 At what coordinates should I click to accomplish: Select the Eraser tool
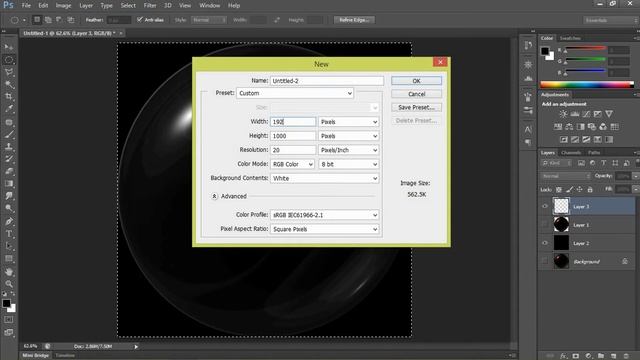9,171
